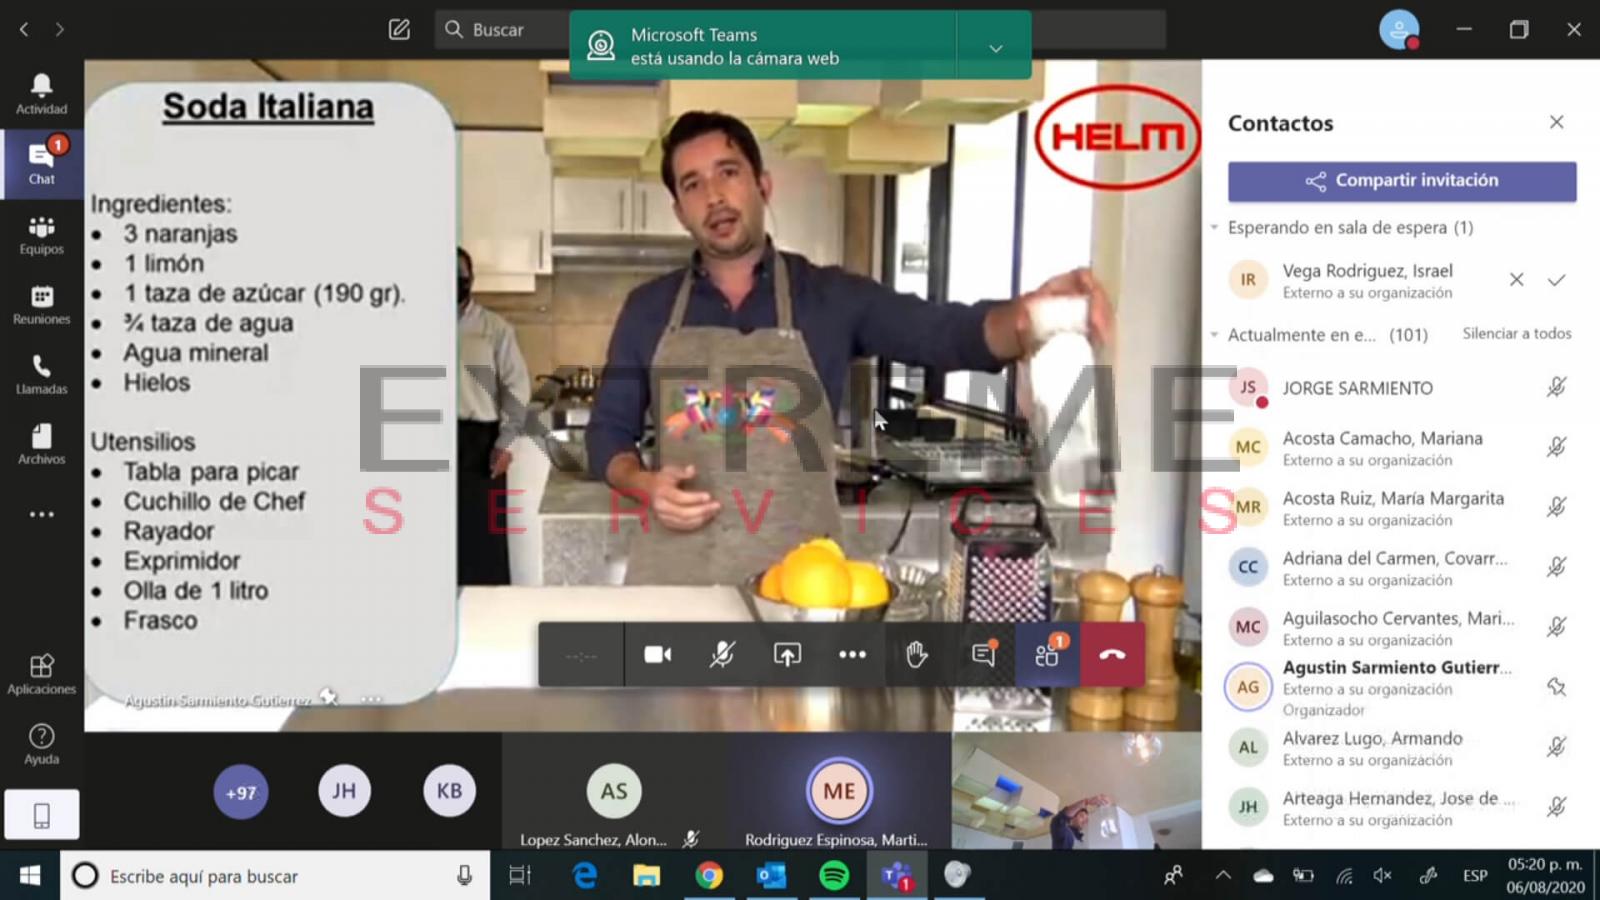Click Silenciar a todos link
This screenshot has height=900, width=1600.
tap(1516, 334)
